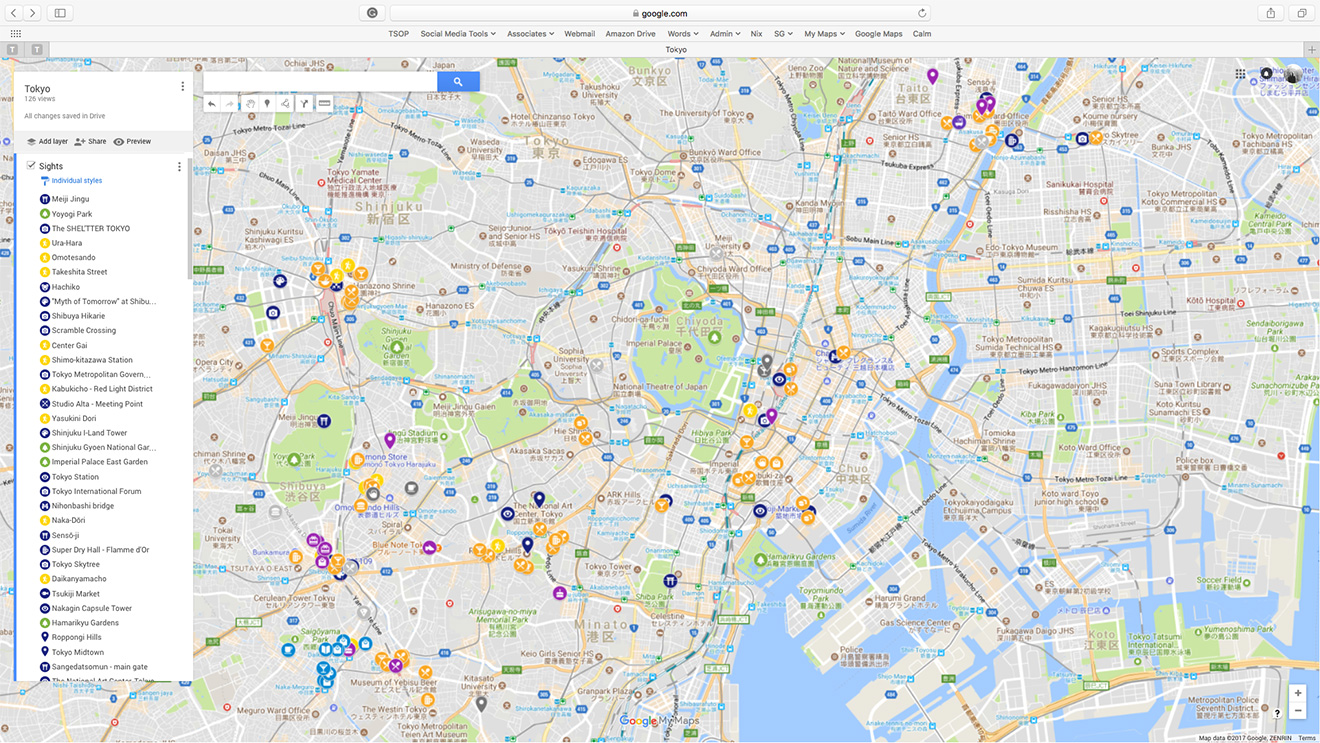
Task: Click the Redo arrow in map toolbar
Action: [230, 103]
